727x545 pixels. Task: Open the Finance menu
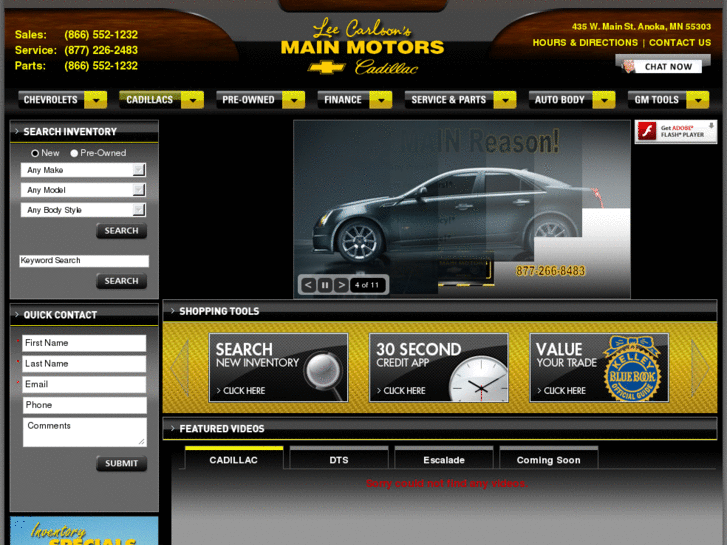point(343,100)
